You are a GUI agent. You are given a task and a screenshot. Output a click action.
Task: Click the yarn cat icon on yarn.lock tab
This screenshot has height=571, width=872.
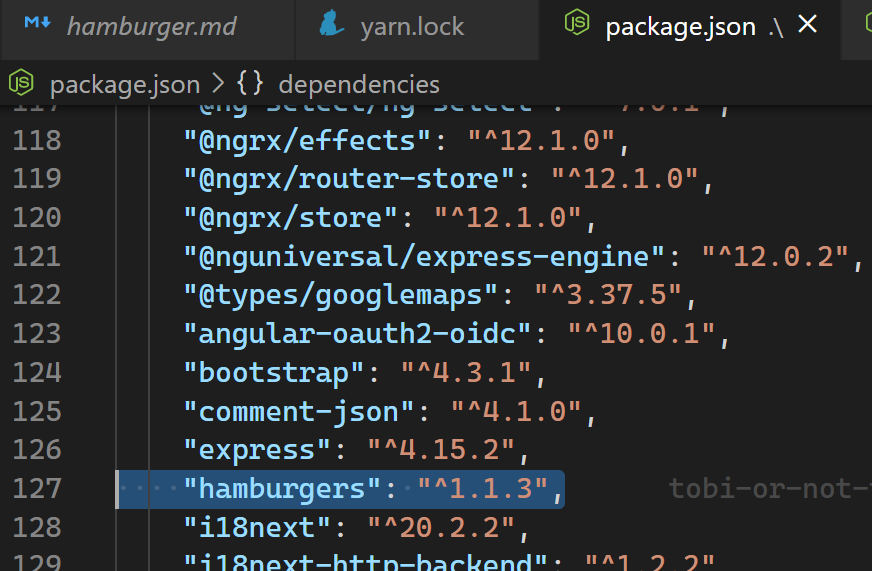(332, 23)
